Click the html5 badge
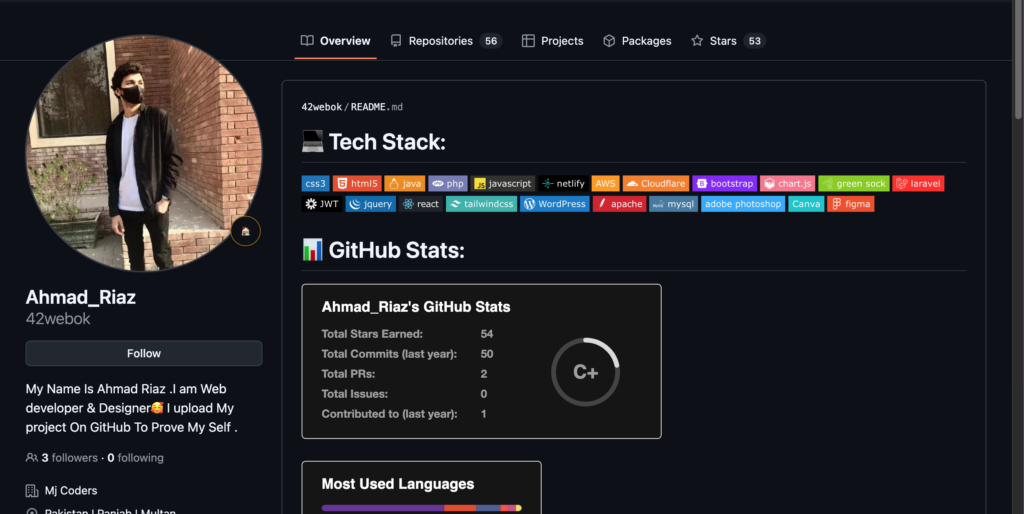 pyautogui.click(x=357, y=184)
